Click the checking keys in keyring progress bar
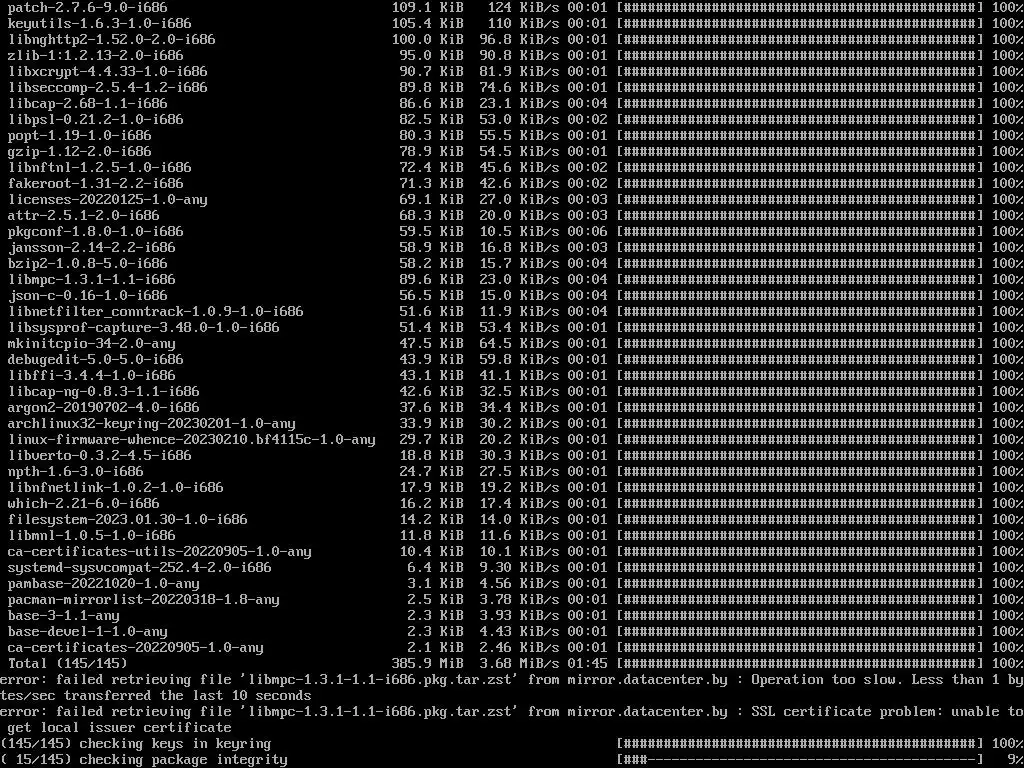The width and height of the screenshot is (1024, 768). click(800, 743)
